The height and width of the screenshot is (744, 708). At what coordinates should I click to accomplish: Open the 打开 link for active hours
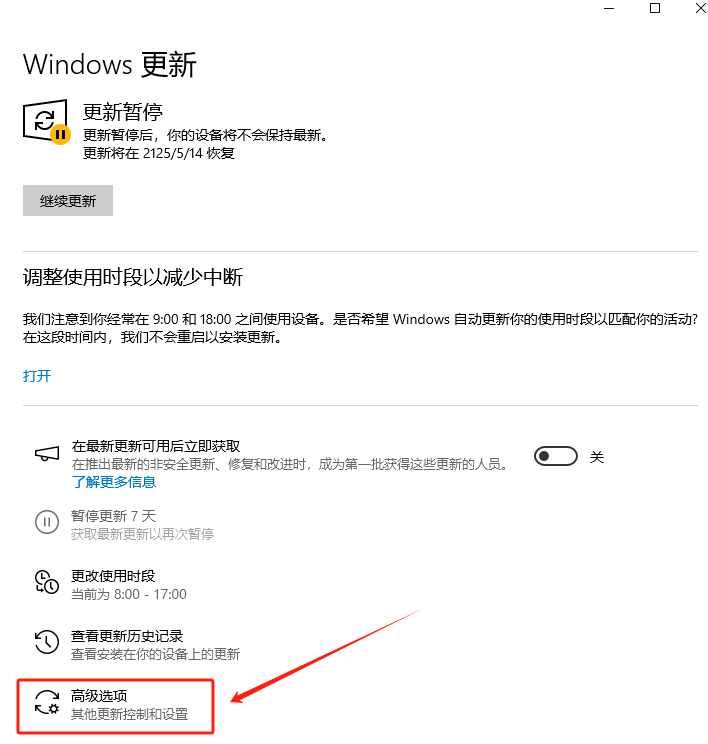click(x=37, y=376)
